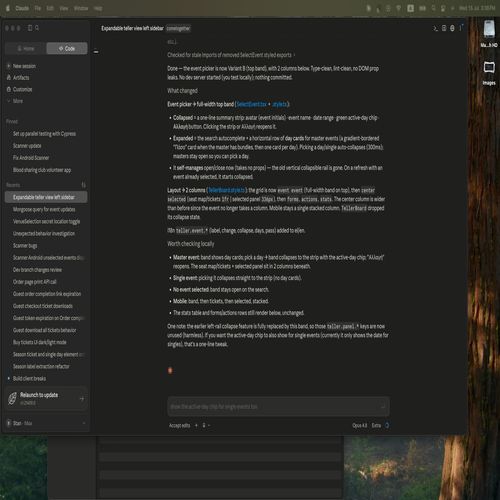Open the Window menu in the menu bar
Viewport: 500px width, 500px height.
click(x=81, y=8)
